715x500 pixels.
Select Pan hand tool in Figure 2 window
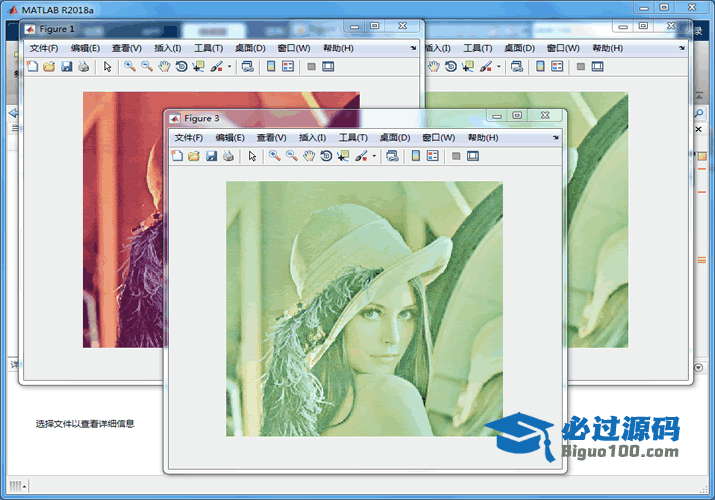click(x=433, y=67)
